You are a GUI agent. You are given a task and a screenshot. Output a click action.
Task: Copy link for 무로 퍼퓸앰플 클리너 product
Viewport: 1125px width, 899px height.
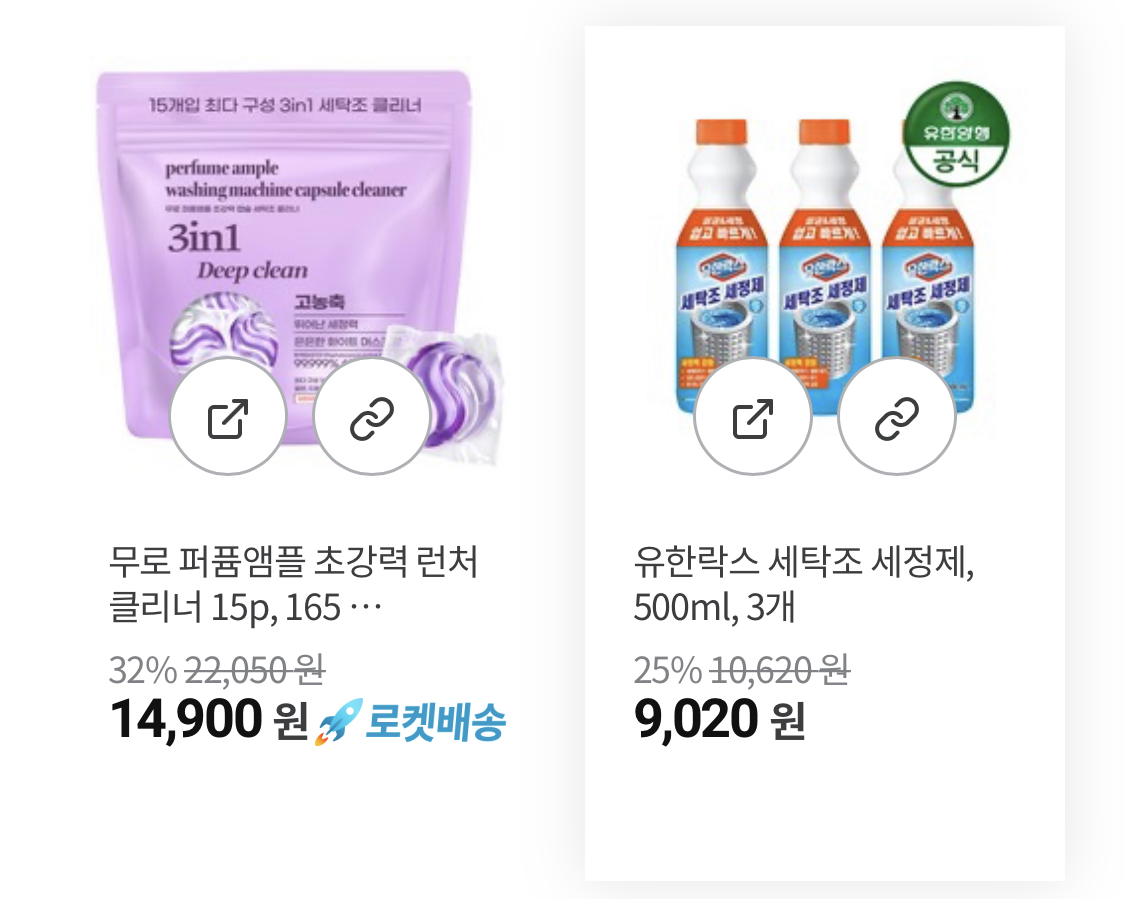pos(372,416)
